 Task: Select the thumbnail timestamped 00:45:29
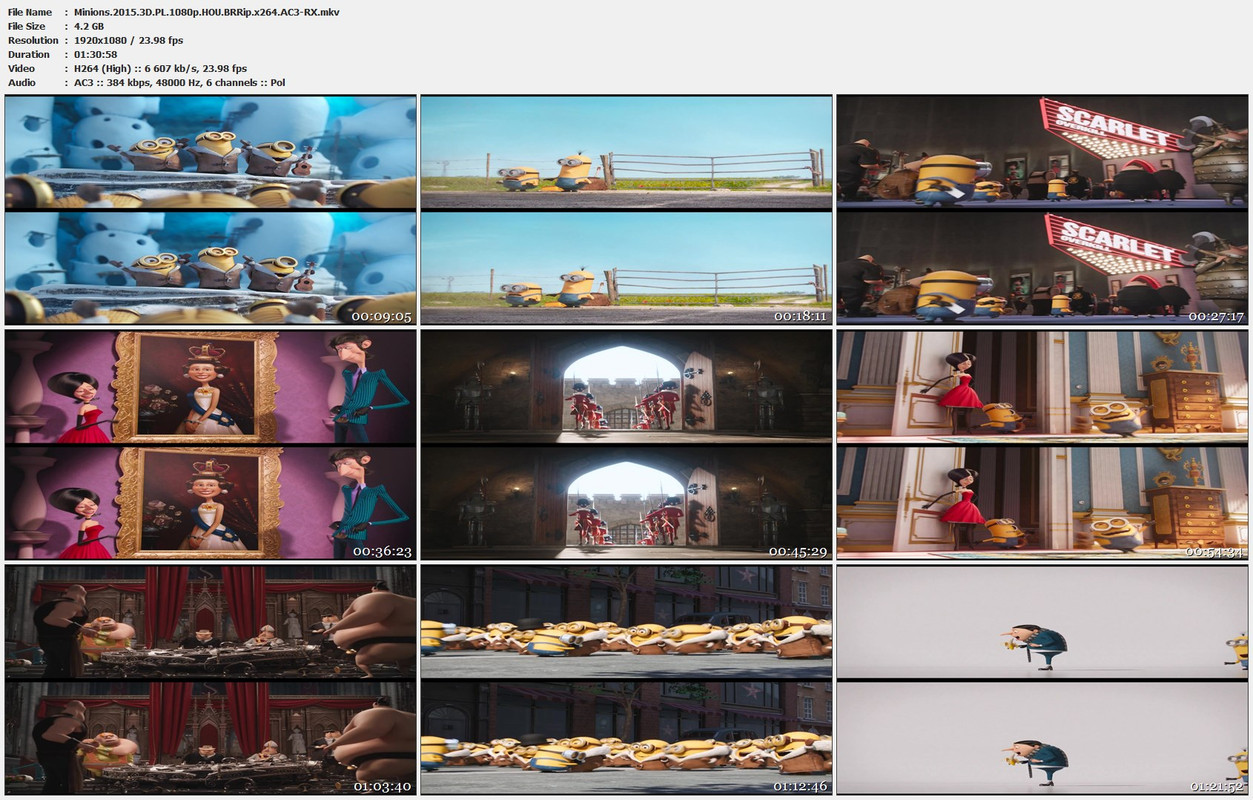click(x=627, y=445)
